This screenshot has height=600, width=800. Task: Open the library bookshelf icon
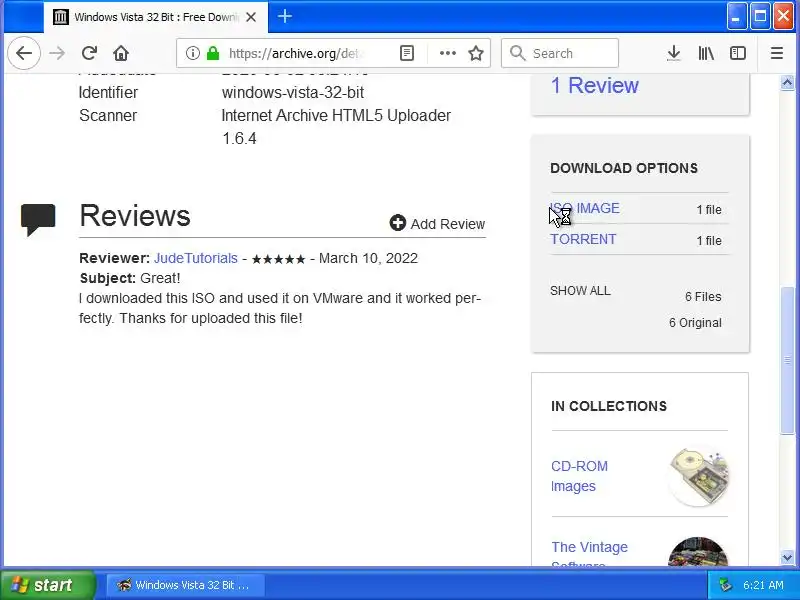click(706, 53)
